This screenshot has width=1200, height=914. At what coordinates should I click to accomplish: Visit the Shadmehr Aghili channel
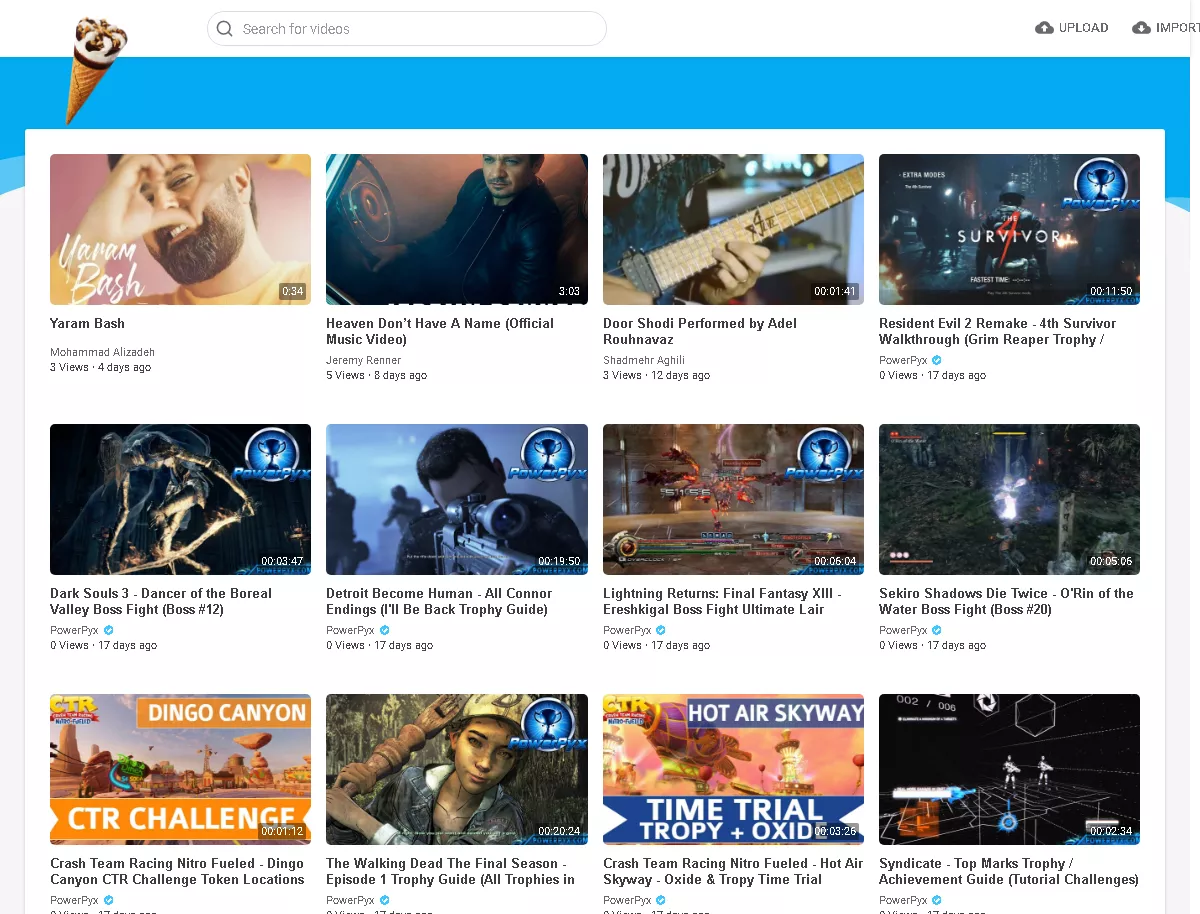point(644,360)
